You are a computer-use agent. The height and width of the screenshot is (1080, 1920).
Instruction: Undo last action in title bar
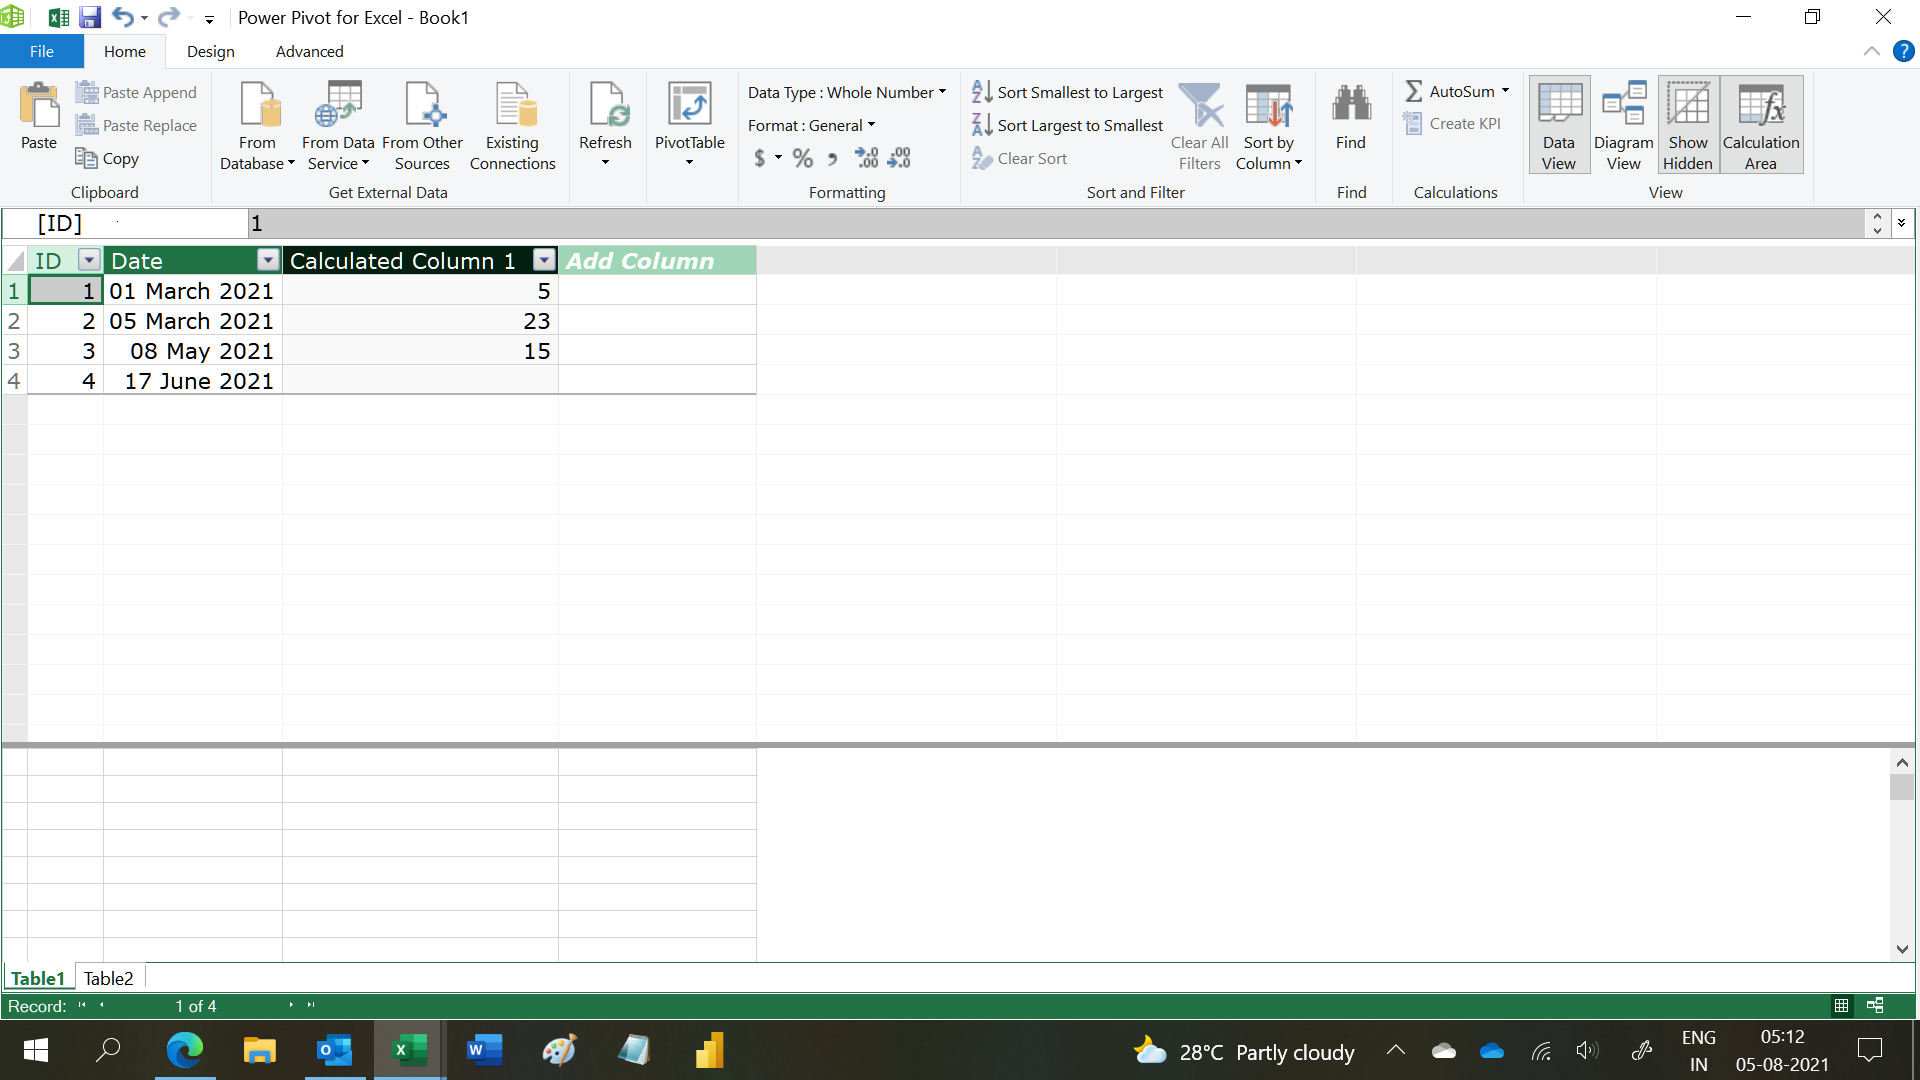click(122, 17)
